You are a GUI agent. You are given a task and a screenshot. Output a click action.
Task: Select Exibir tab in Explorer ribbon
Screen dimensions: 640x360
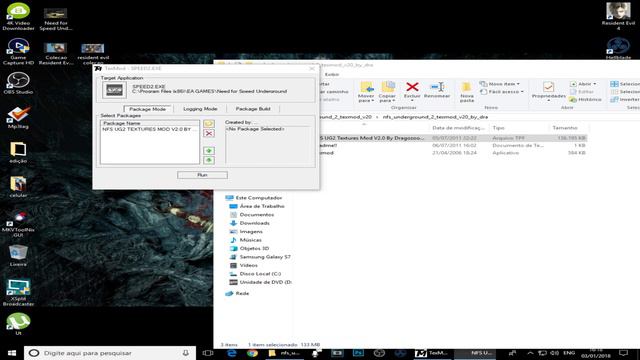[332, 74]
